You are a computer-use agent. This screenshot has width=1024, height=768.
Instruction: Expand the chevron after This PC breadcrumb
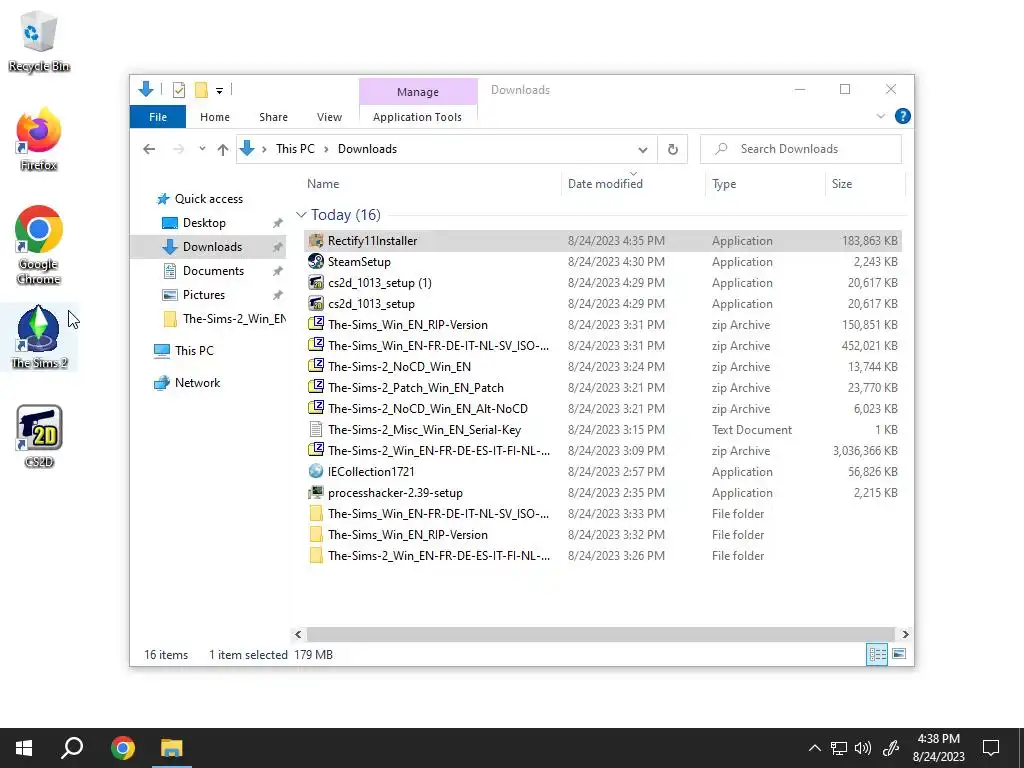326,149
